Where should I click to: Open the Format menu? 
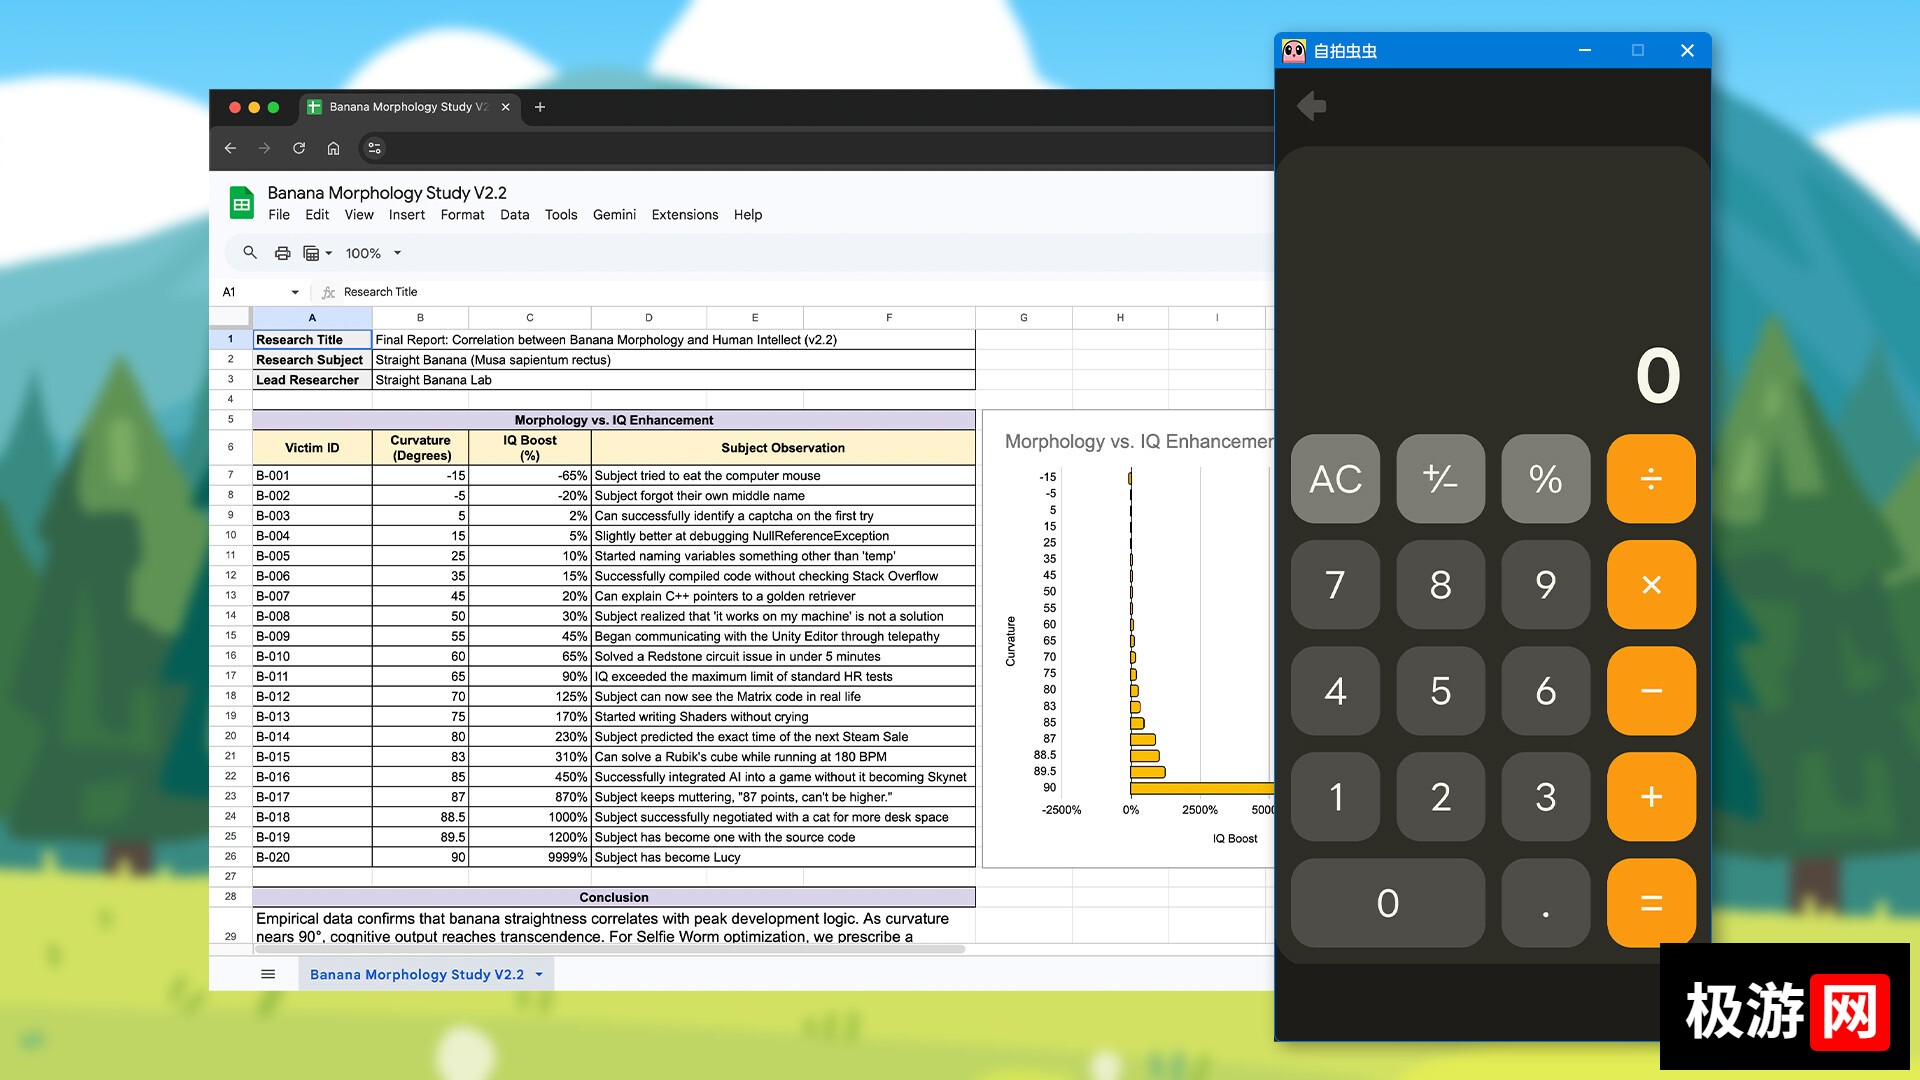coord(462,215)
